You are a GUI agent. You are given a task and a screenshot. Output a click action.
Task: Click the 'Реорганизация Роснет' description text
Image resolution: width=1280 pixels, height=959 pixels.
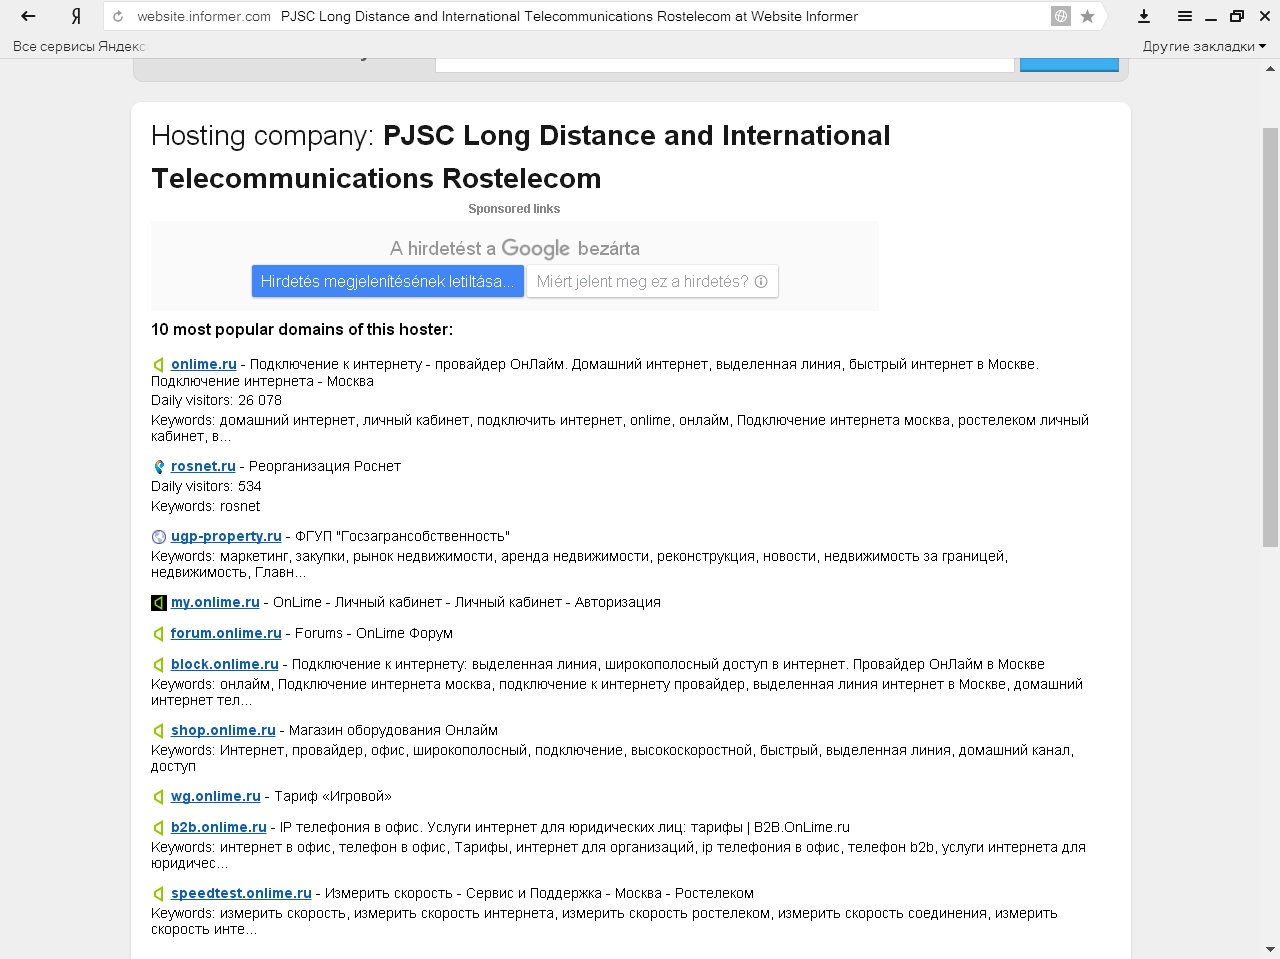tap(325, 466)
